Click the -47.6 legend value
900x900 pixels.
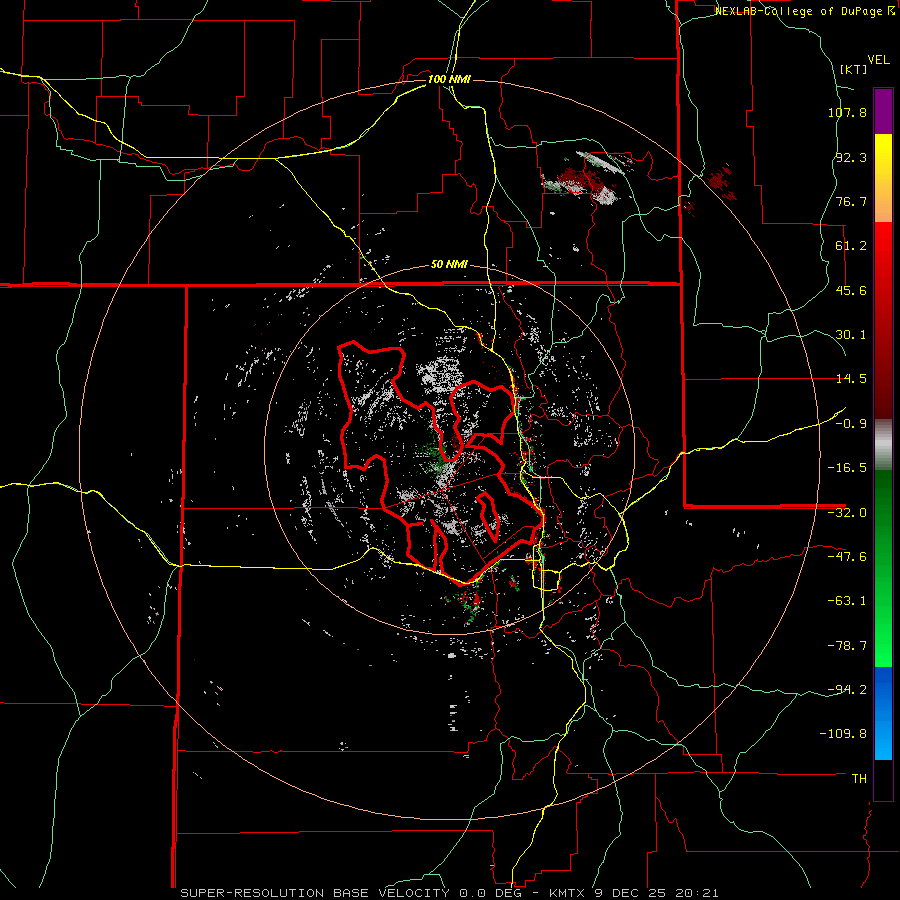coord(847,557)
